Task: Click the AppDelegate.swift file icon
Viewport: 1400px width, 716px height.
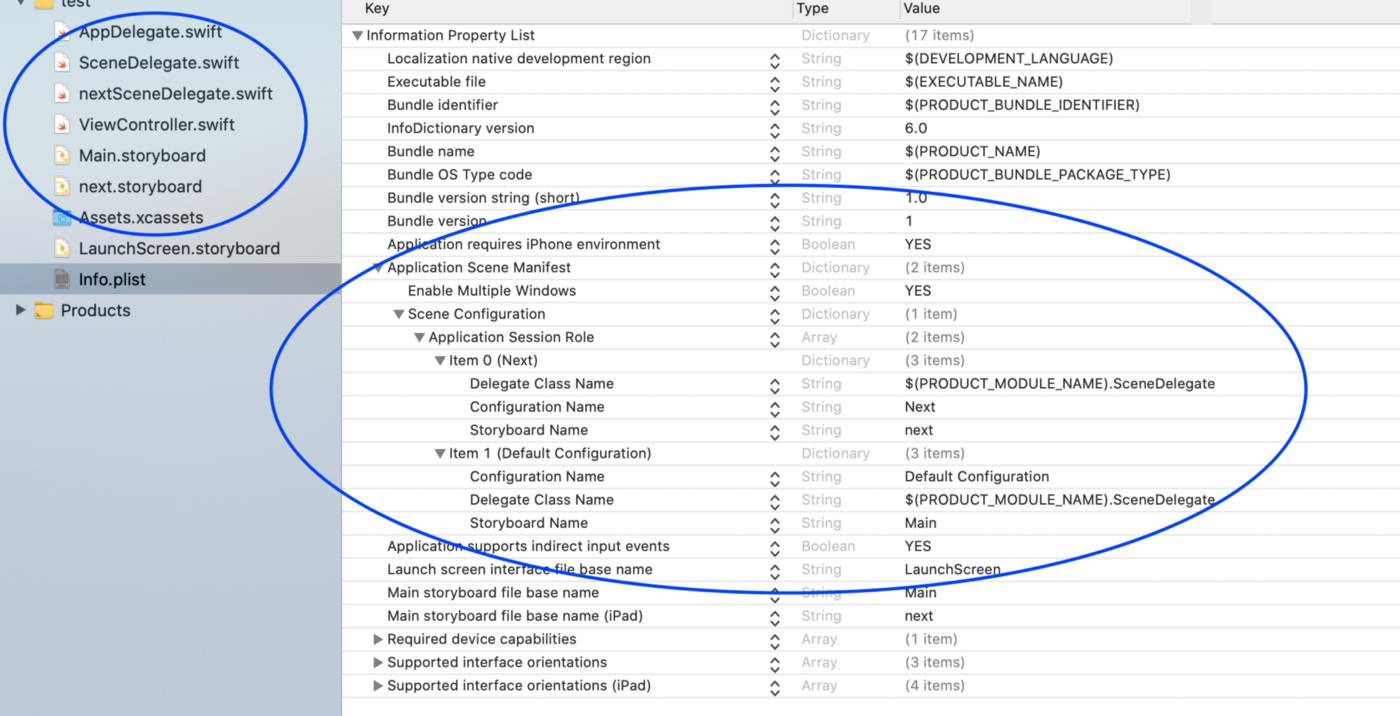Action: 62,32
